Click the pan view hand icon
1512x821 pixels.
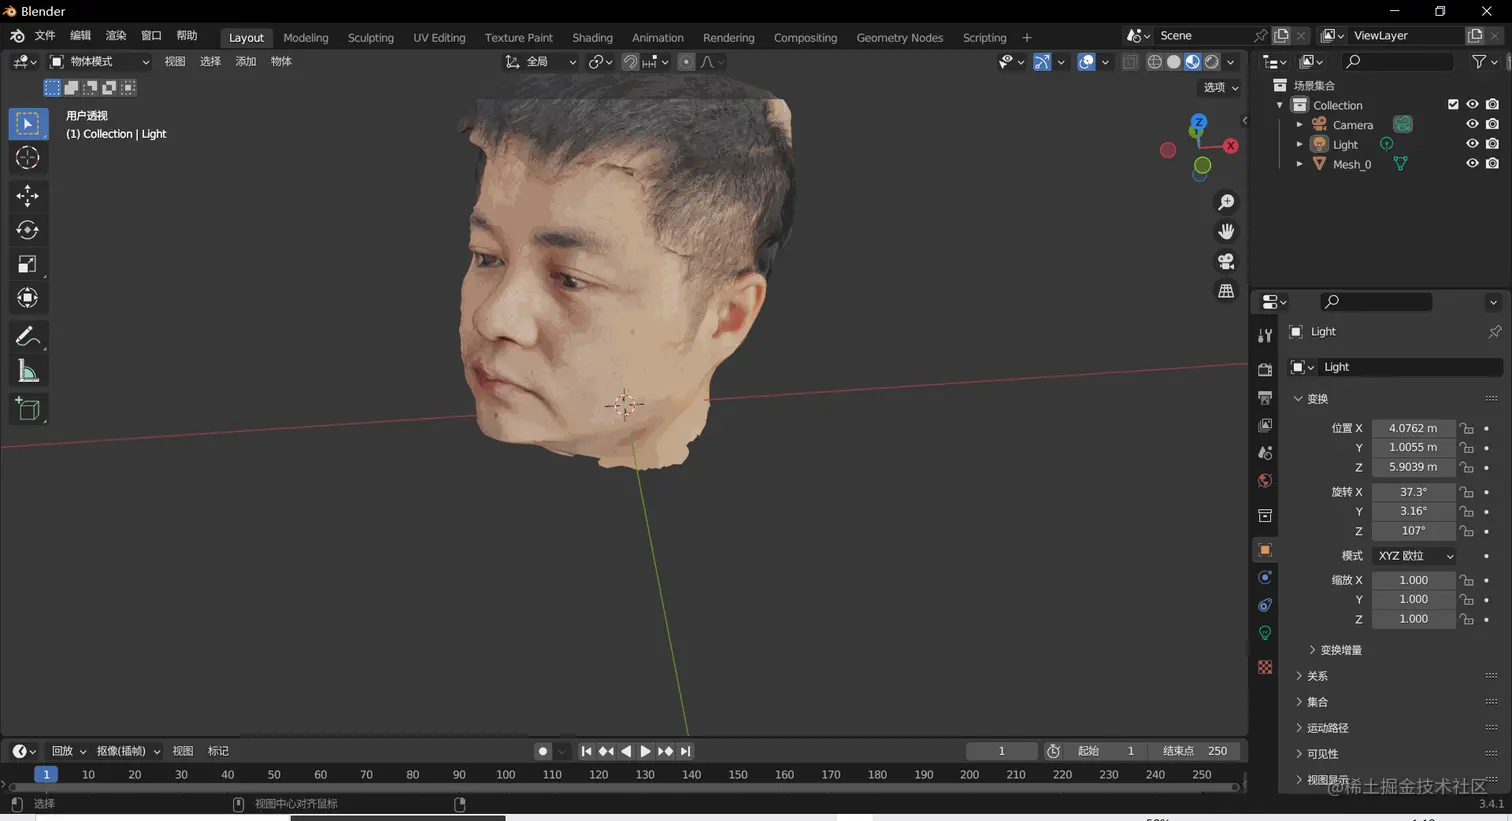tap(1226, 231)
